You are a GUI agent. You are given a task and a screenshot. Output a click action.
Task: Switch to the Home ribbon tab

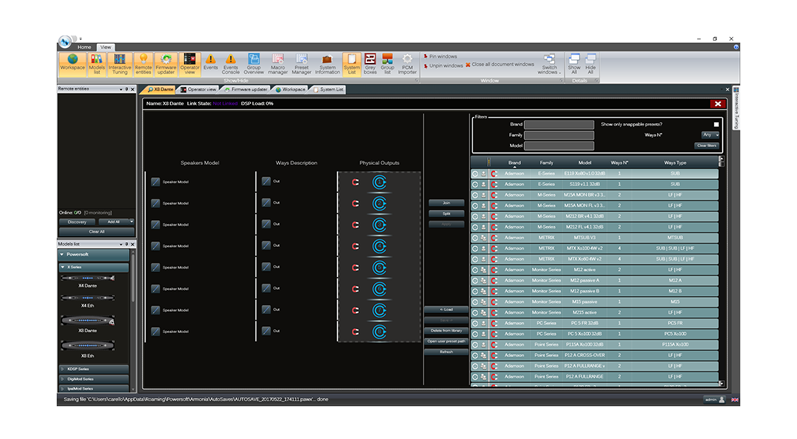84,47
